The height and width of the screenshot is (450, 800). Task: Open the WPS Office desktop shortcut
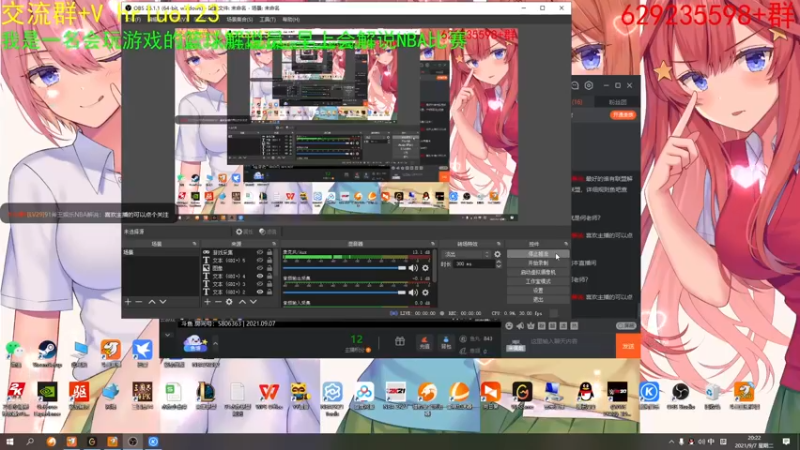[x=269, y=396]
